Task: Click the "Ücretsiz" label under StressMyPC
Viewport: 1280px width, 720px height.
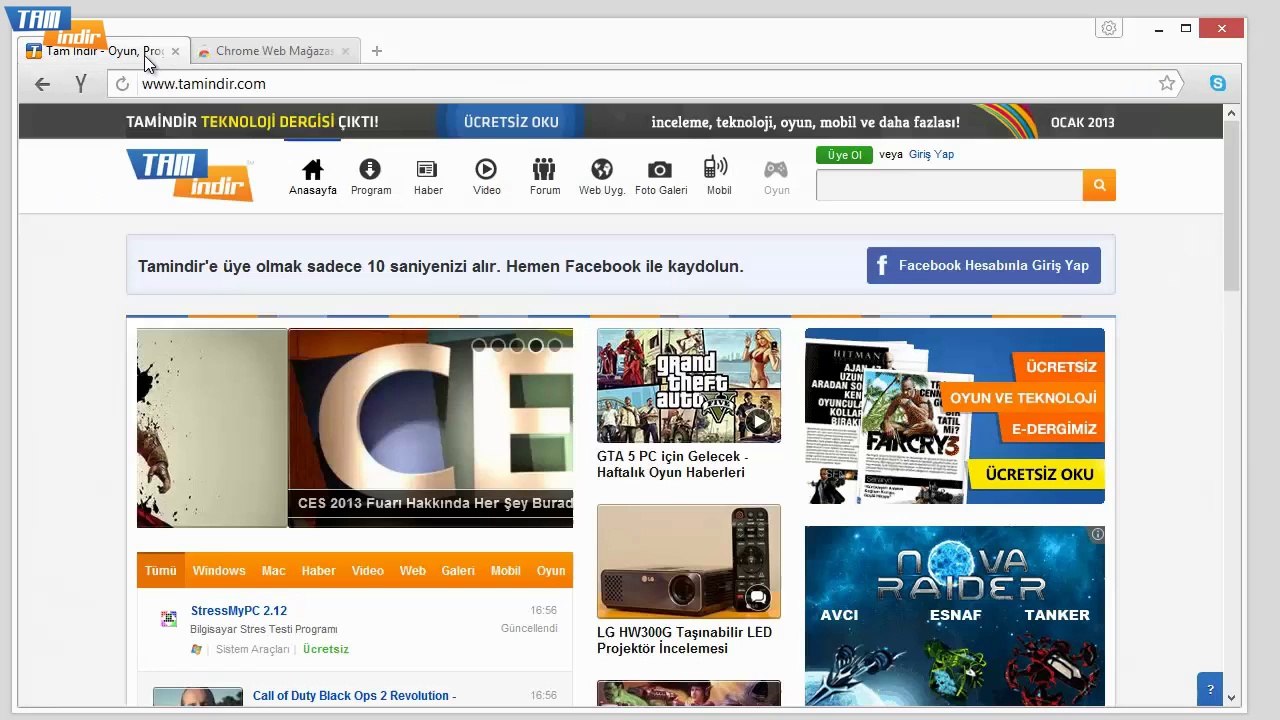Action: coord(326,649)
